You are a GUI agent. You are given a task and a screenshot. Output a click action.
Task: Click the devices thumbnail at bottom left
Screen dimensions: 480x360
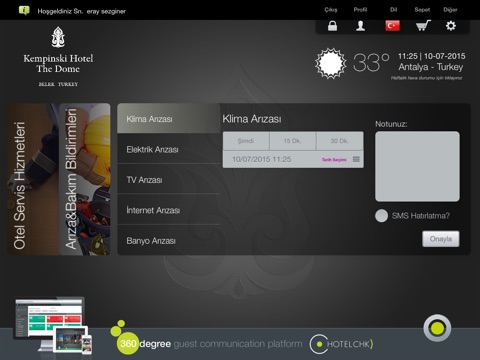pos(53,325)
